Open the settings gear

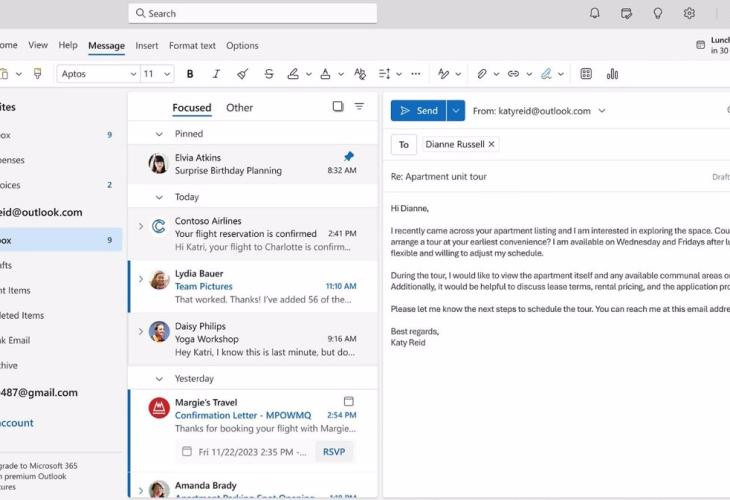point(689,13)
